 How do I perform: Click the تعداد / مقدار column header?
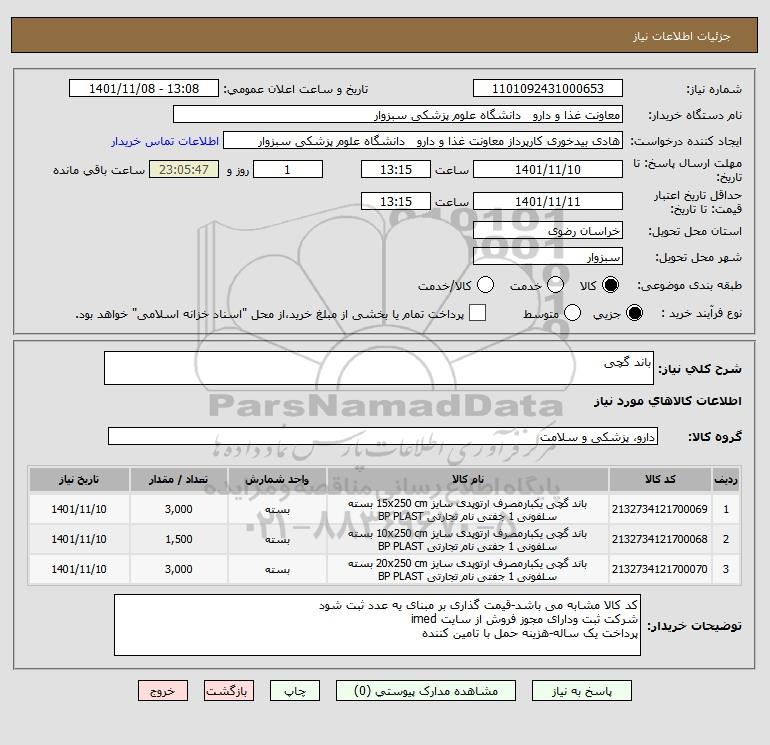click(x=179, y=479)
